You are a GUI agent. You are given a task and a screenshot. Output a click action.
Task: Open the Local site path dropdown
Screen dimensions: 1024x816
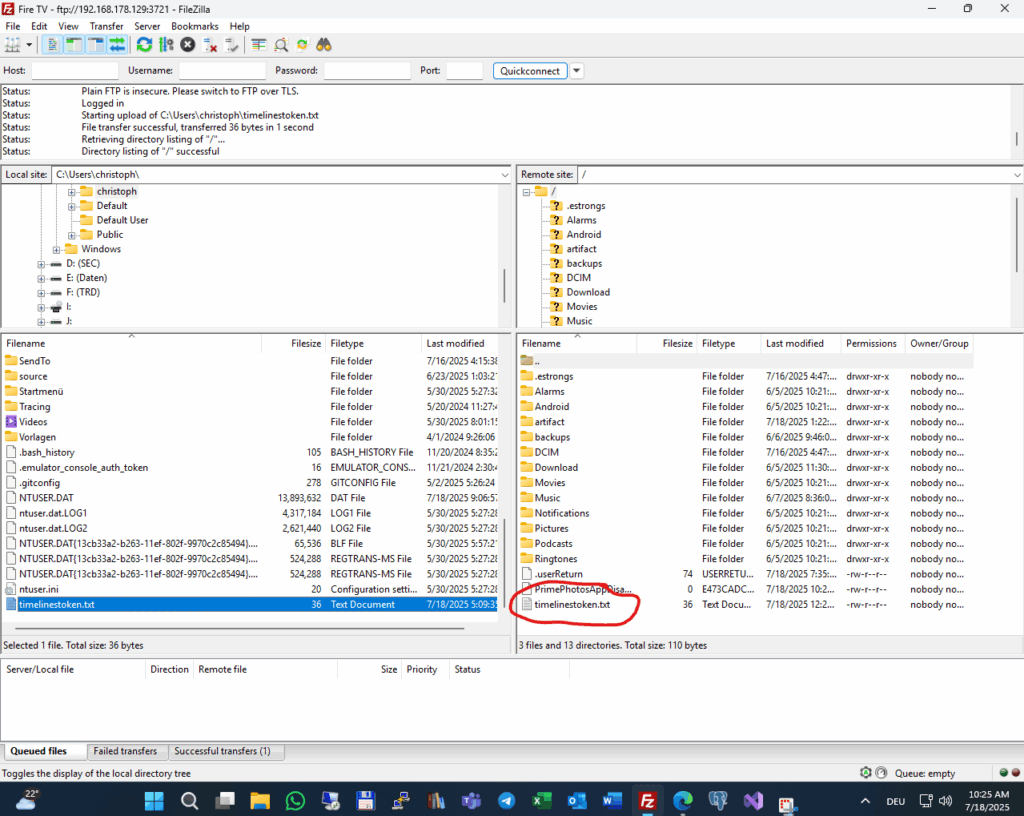coord(505,175)
